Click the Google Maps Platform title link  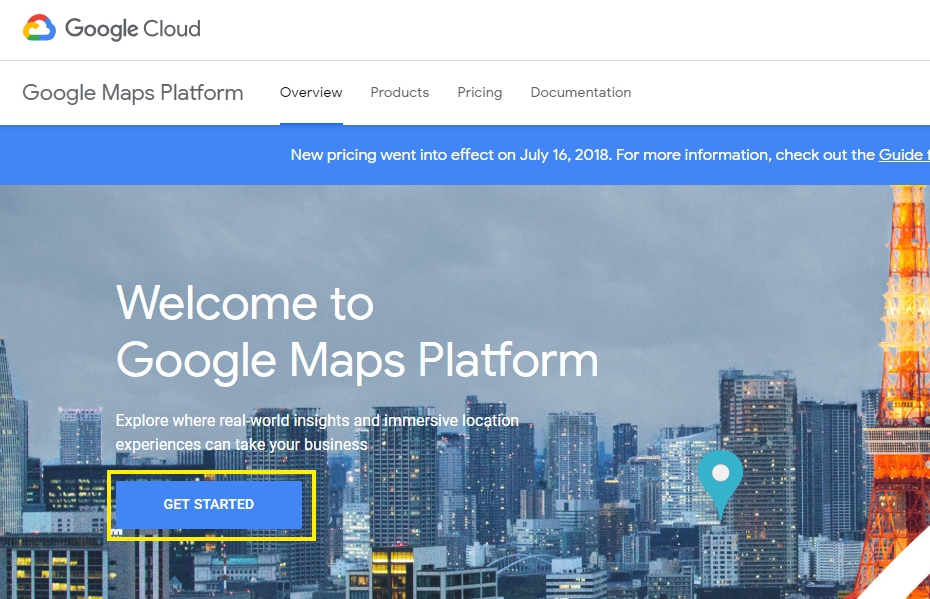[133, 93]
